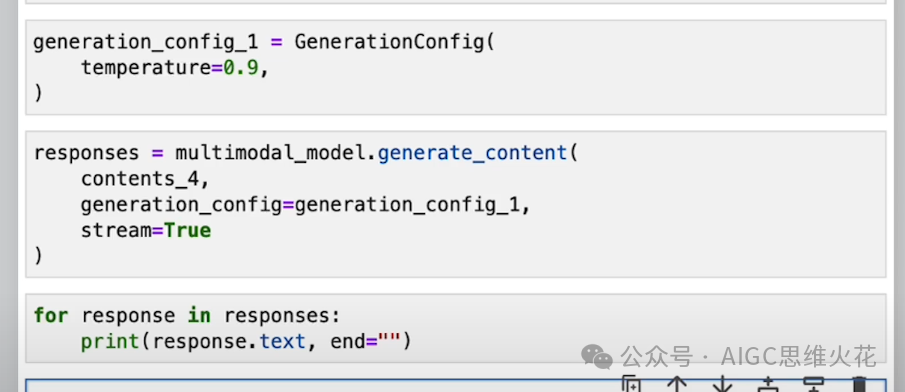Click the WeChat logo in the watermark

[597, 357]
